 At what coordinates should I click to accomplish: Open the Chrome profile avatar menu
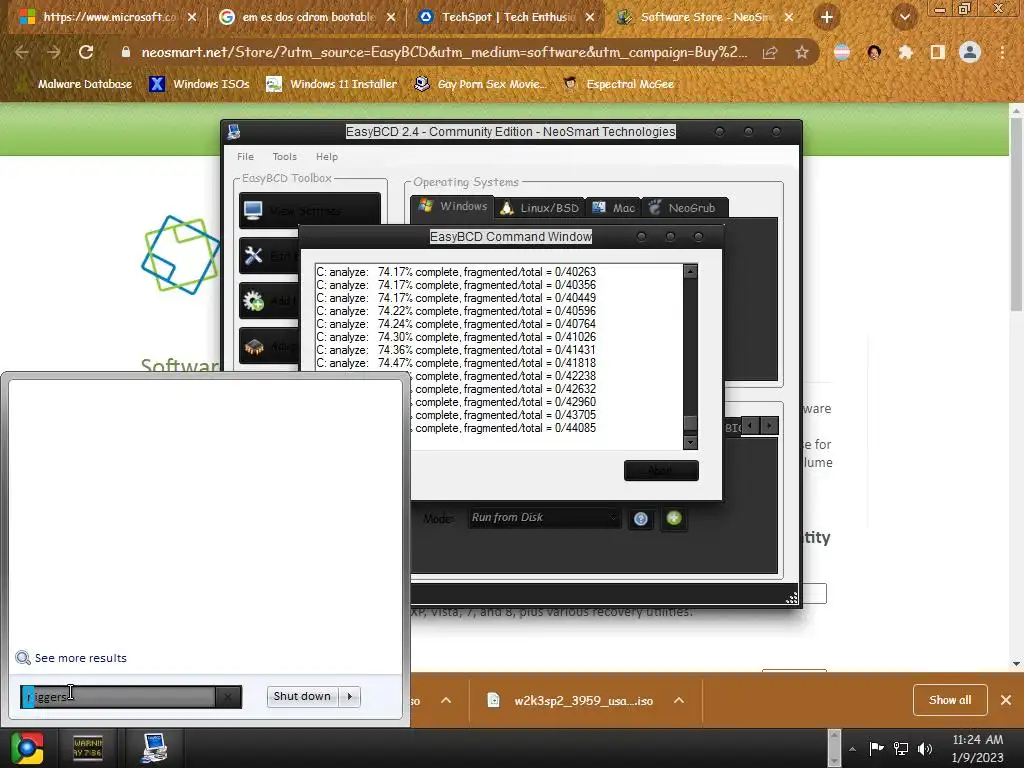[x=970, y=52]
